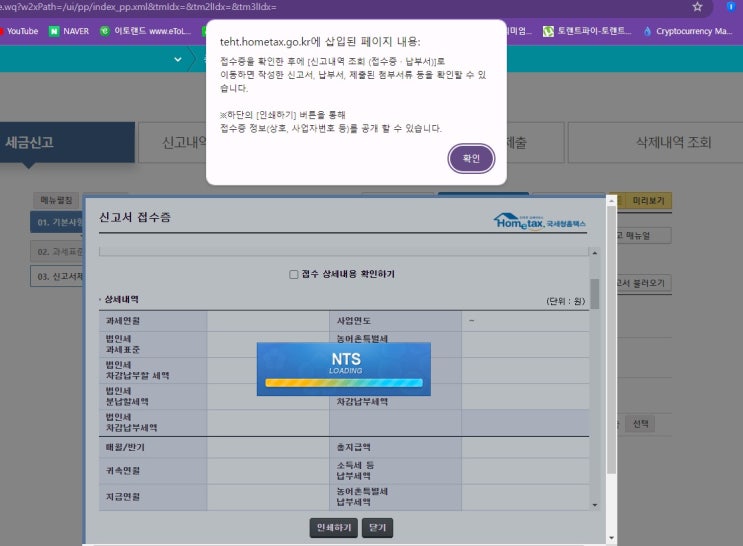
Task: Open the 토렌트파이 bookmark
Action: tap(587, 31)
